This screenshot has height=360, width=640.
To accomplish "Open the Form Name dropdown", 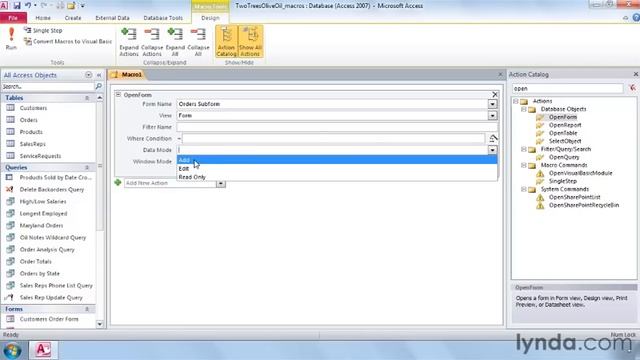I will tap(492, 104).
